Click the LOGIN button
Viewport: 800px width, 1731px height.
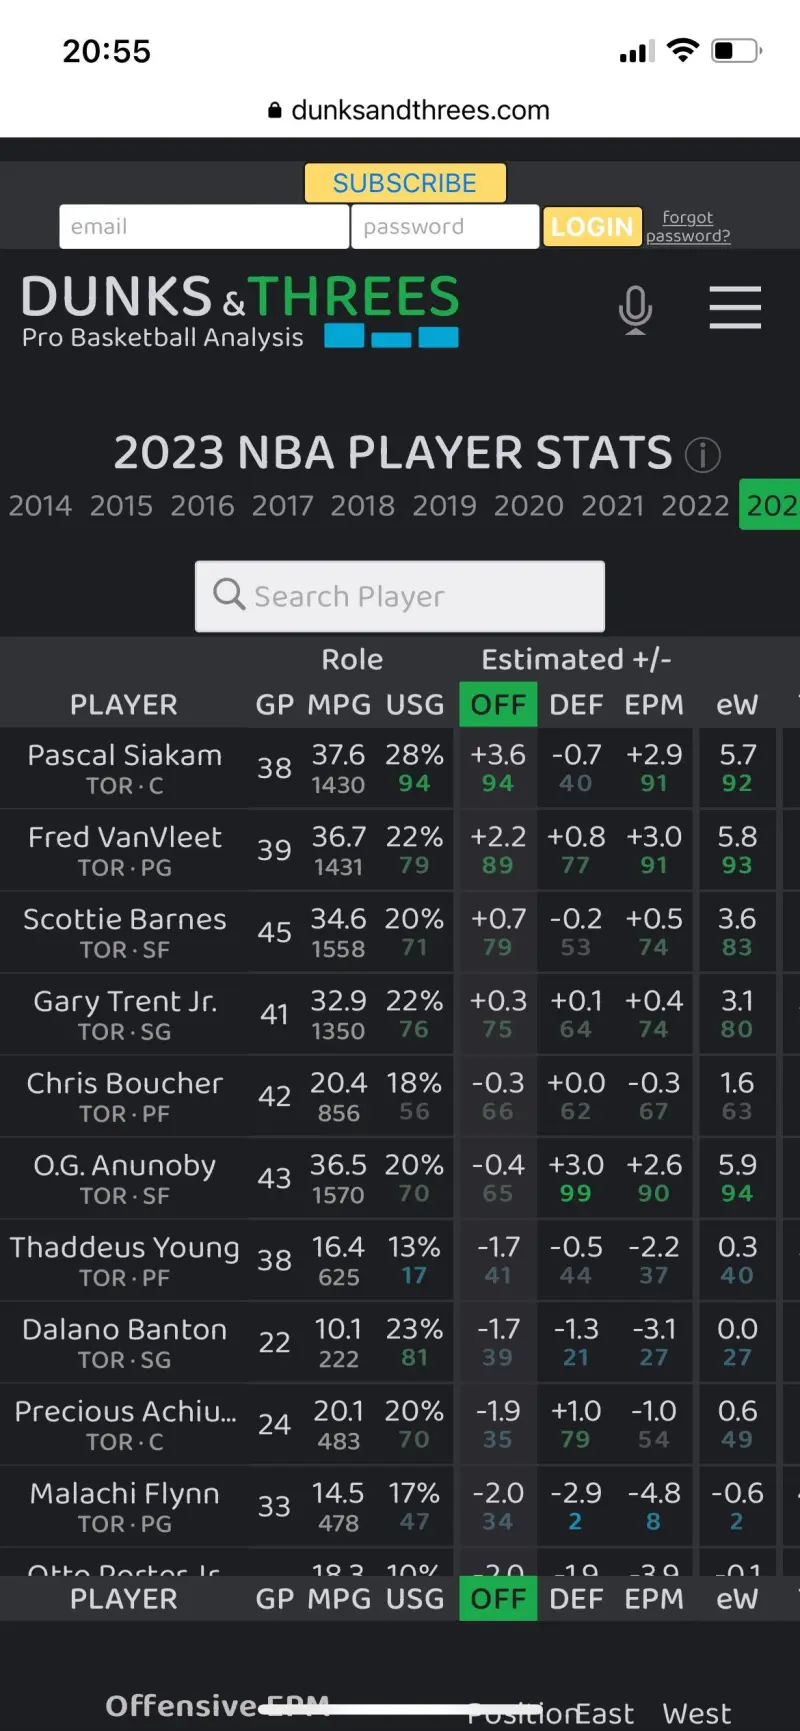coord(592,227)
